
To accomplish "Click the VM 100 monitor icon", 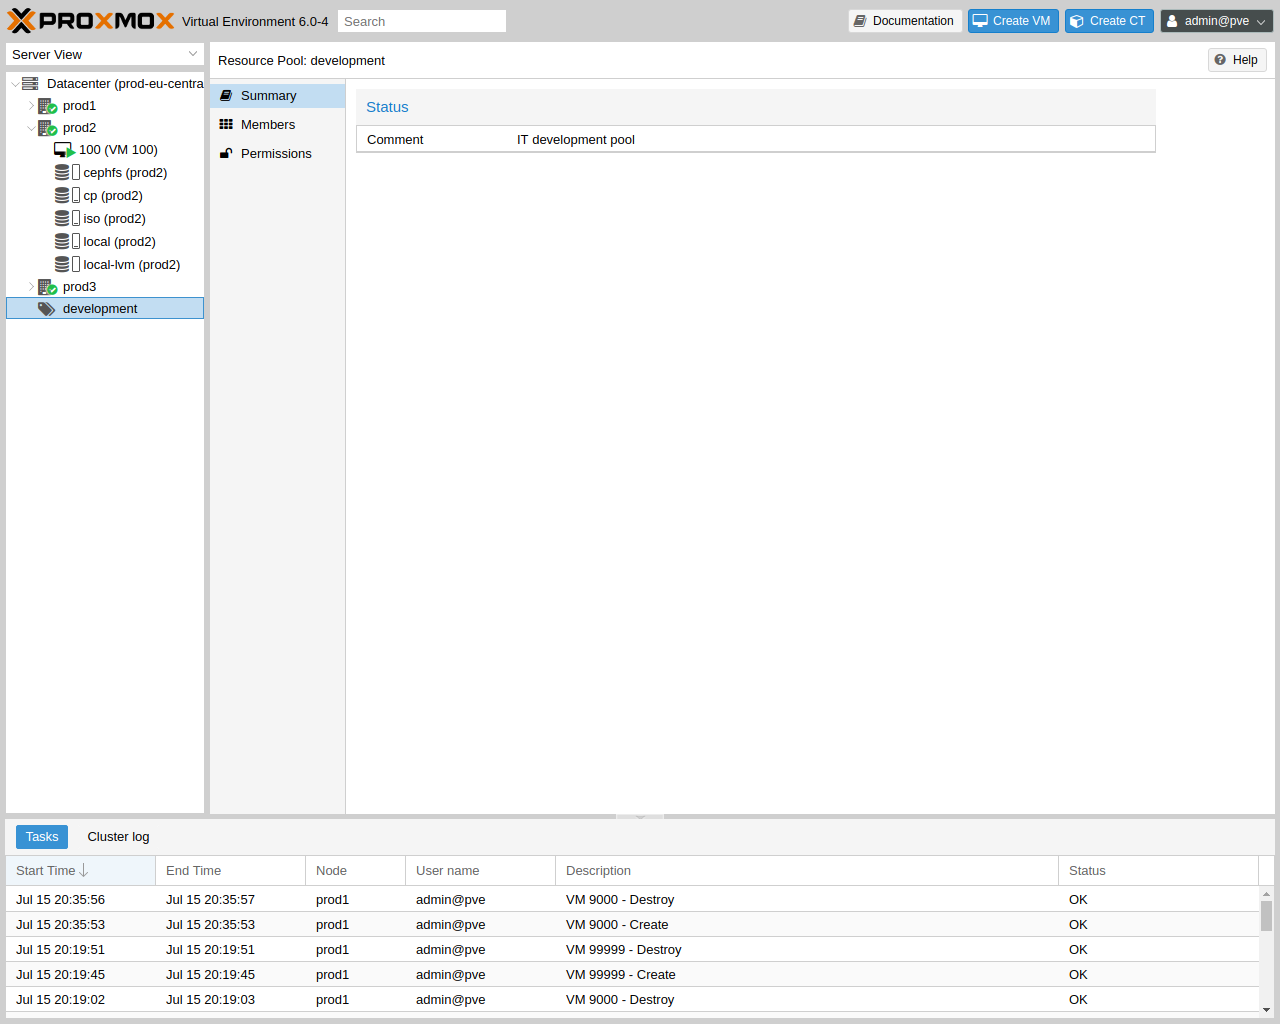I will pos(64,150).
